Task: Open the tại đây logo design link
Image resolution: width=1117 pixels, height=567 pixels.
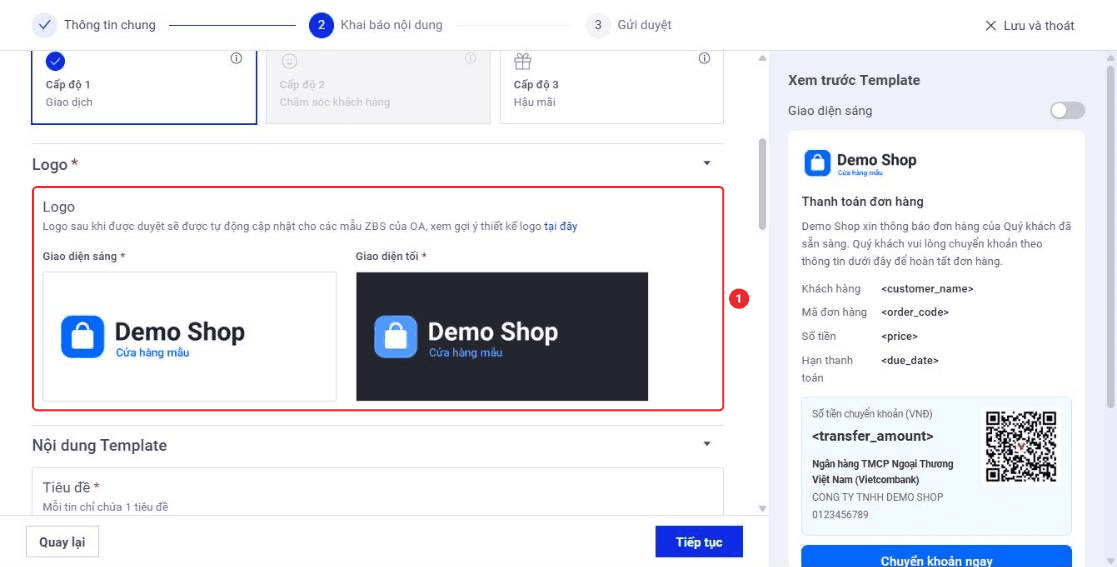Action: (561, 227)
